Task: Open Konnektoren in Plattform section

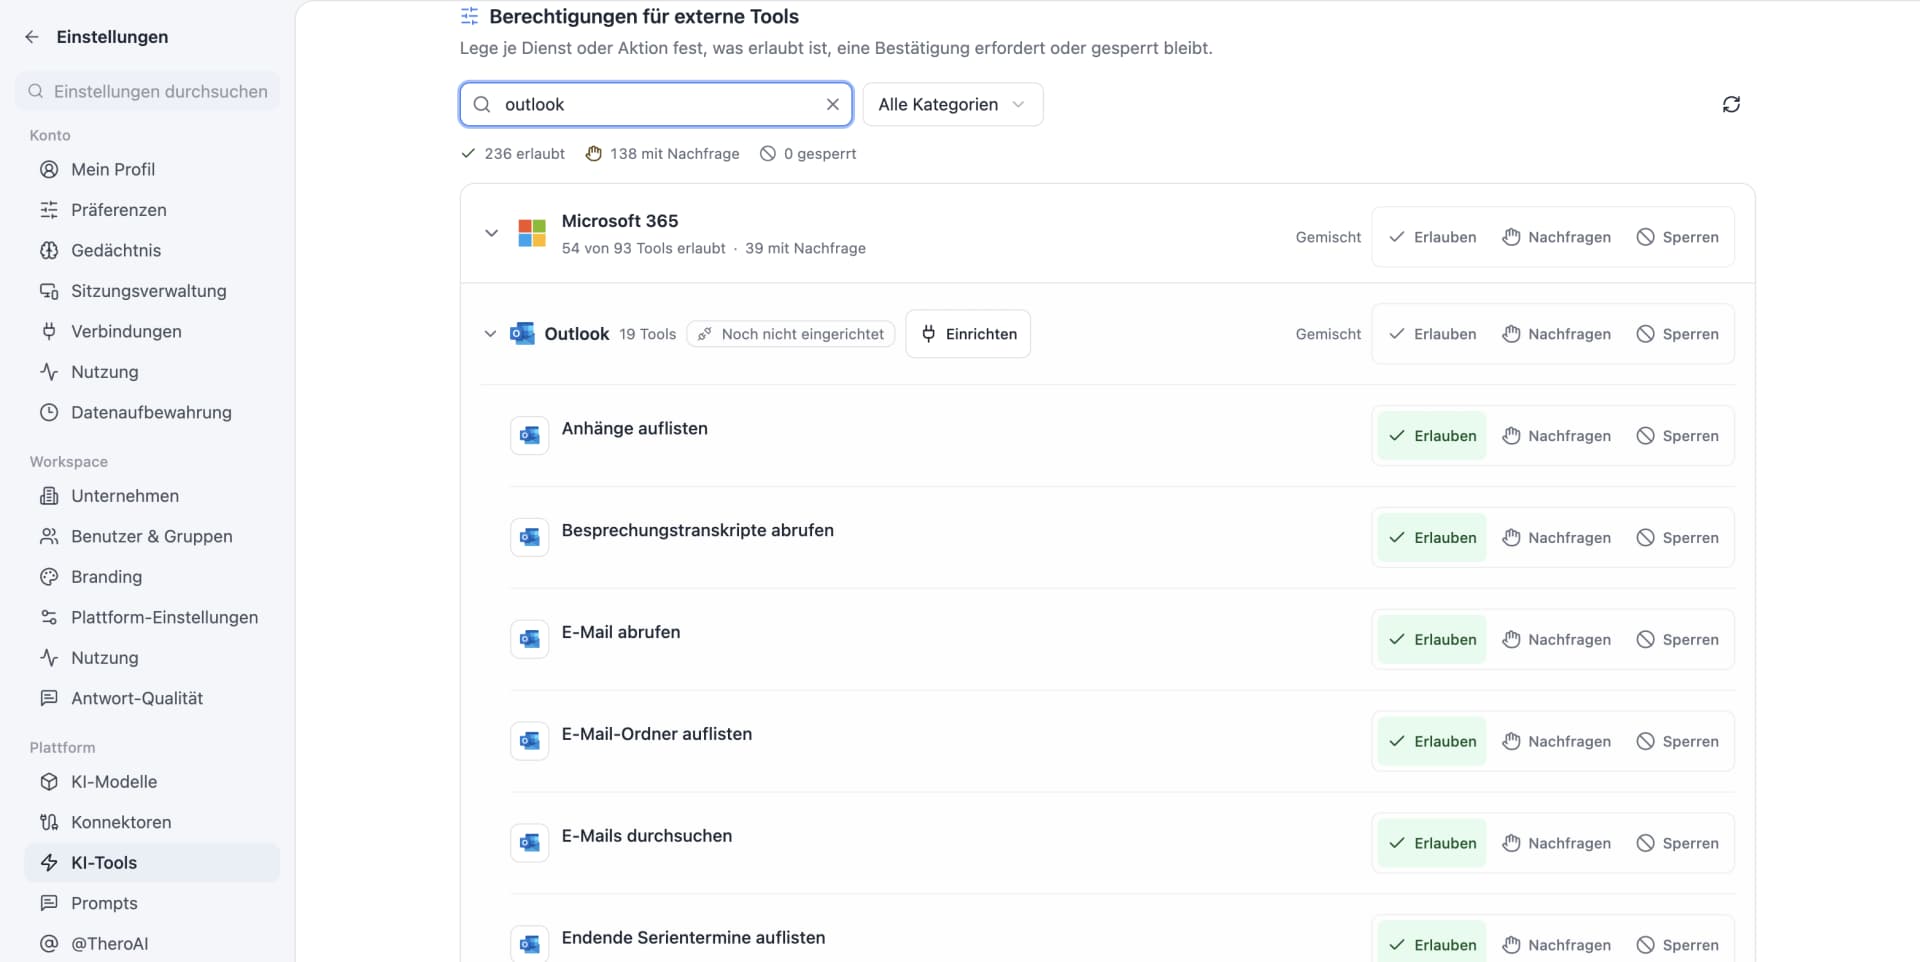Action: pyautogui.click(x=152, y=822)
